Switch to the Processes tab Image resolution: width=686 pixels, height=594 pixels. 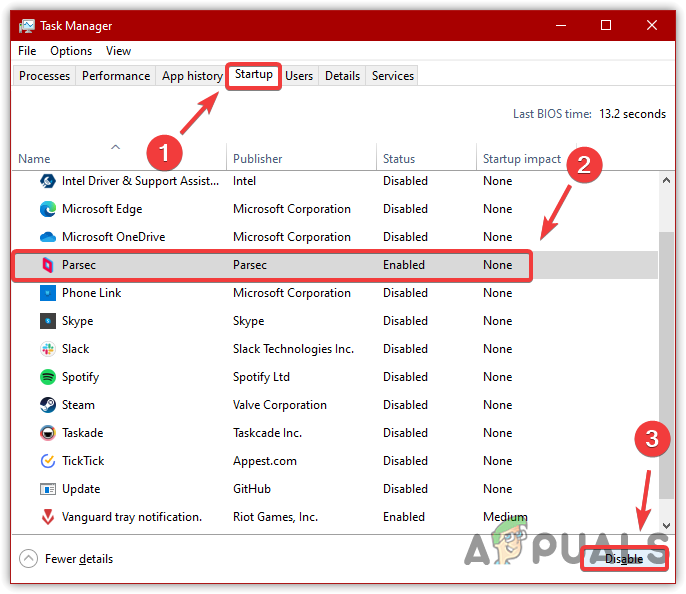point(44,76)
